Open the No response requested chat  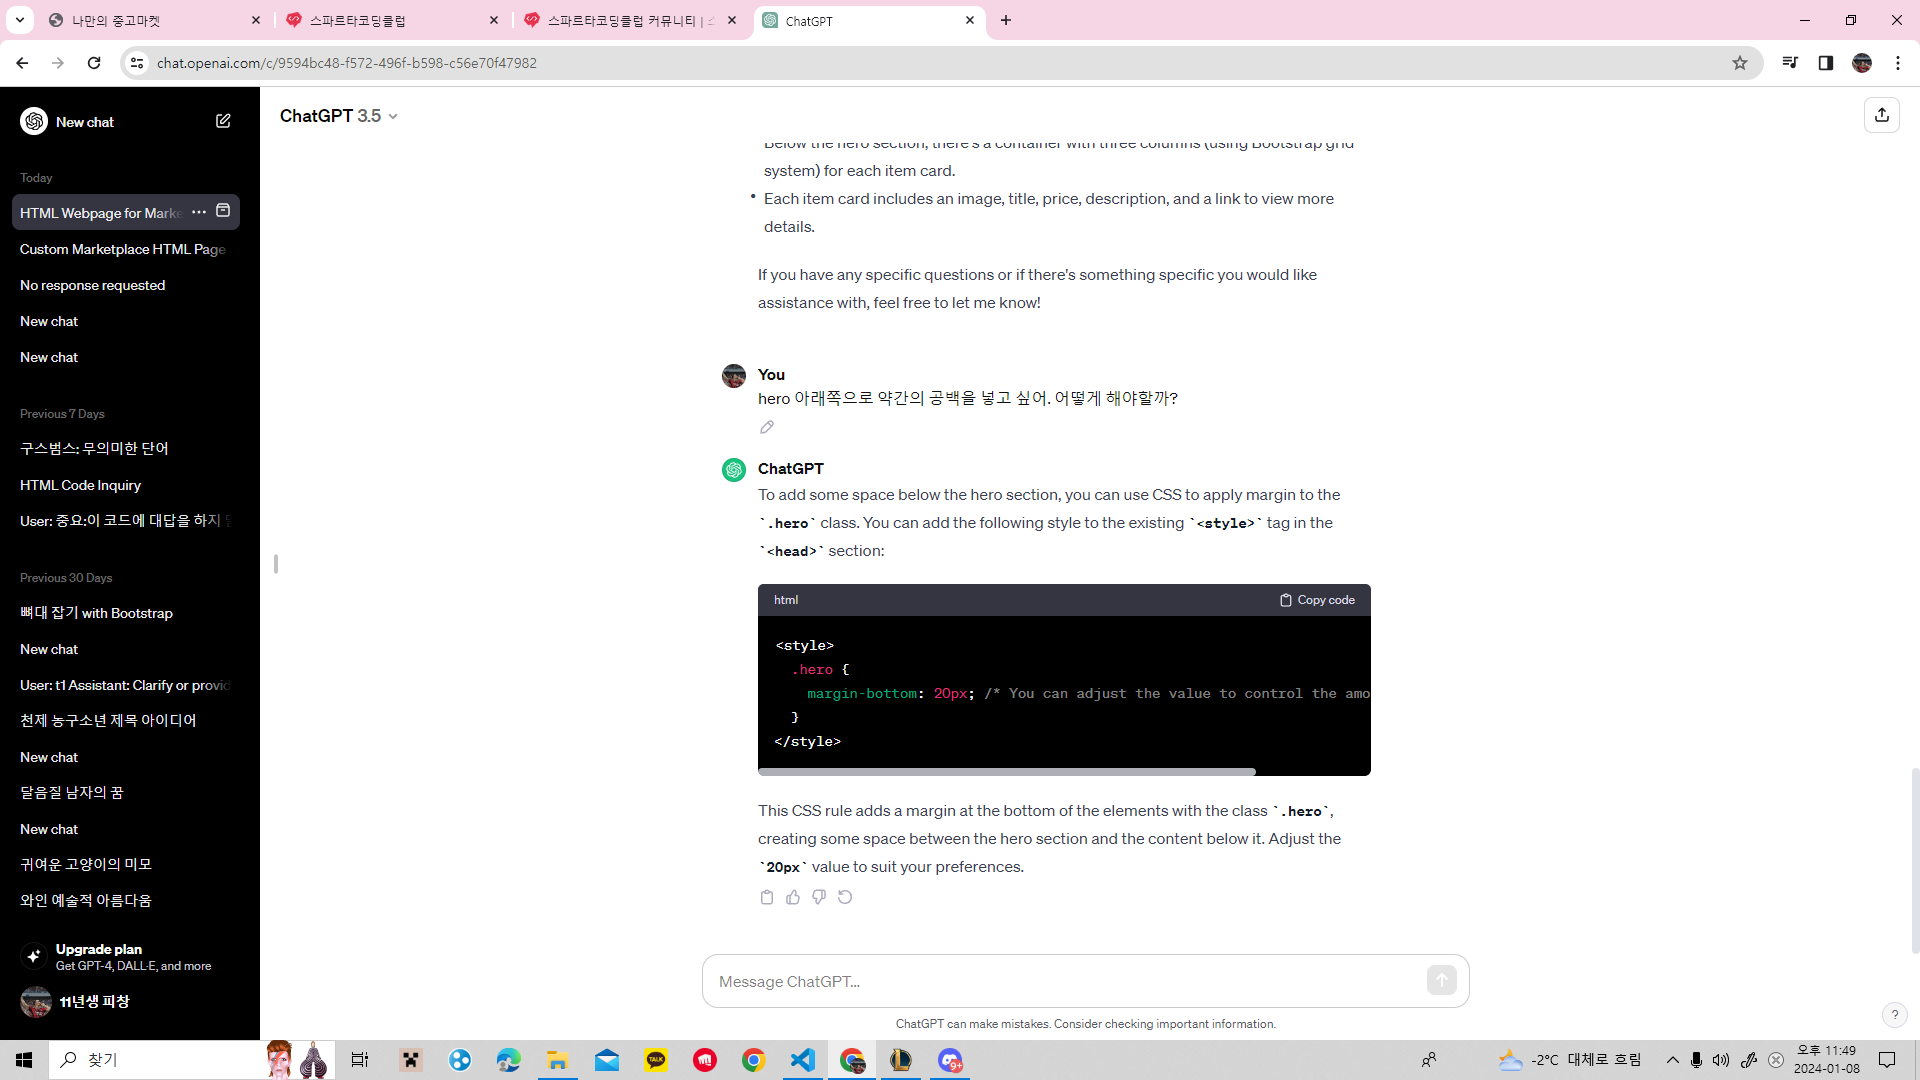pyautogui.click(x=126, y=285)
